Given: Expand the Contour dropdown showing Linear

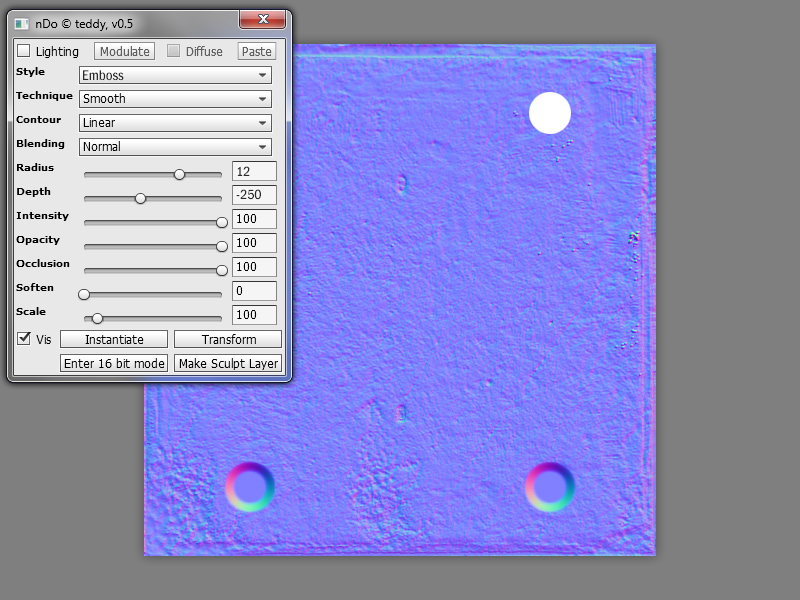Looking at the screenshot, I should point(175,122).
